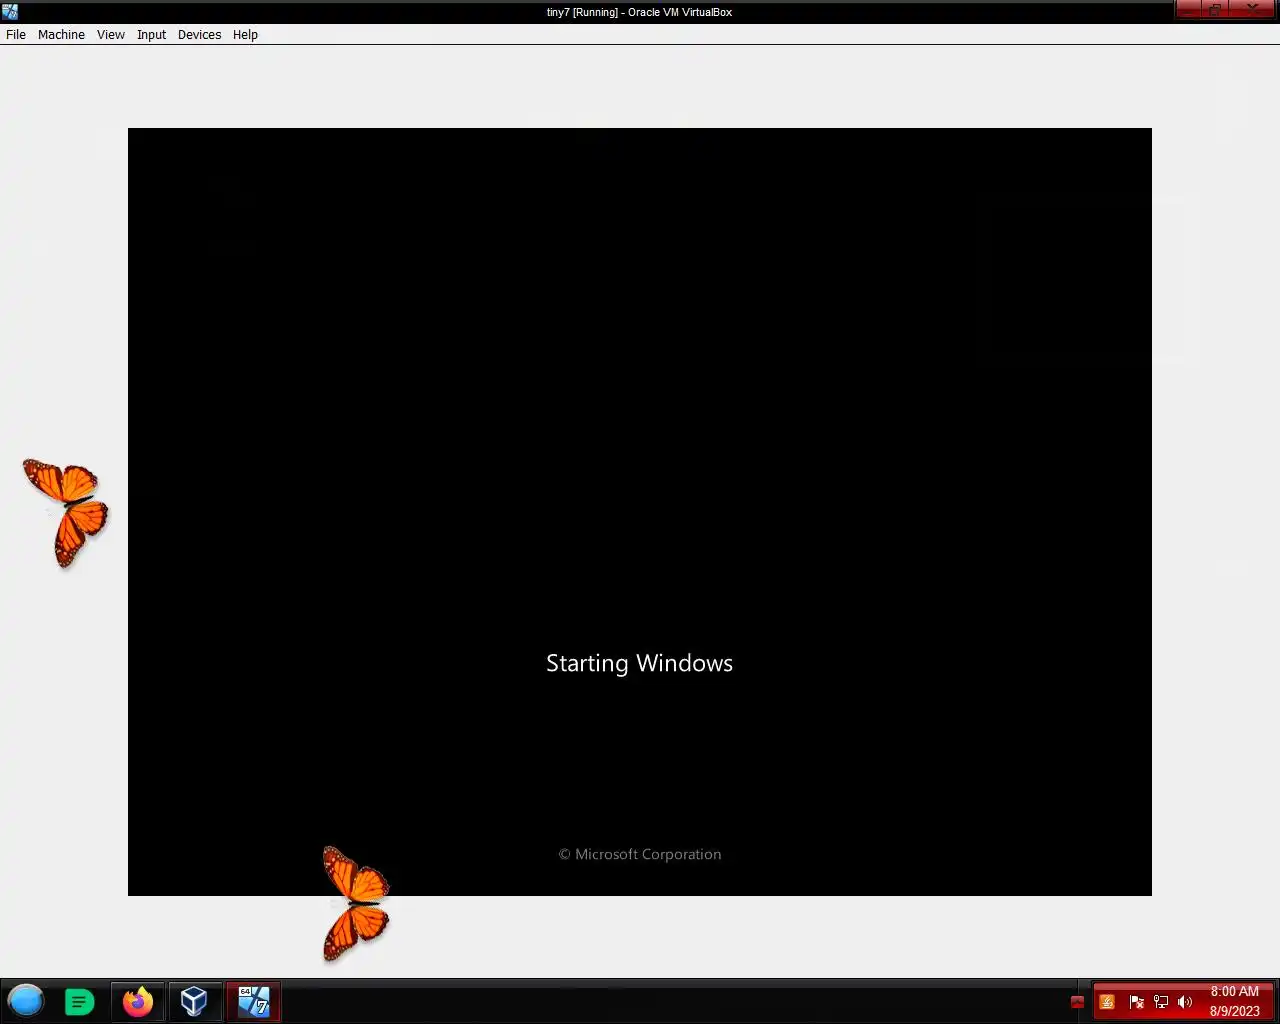This screenshot has width=1280, height=1024.
Task: Minimize the tiny7 VirtualBox window
Action: [x=1187, y=9]
